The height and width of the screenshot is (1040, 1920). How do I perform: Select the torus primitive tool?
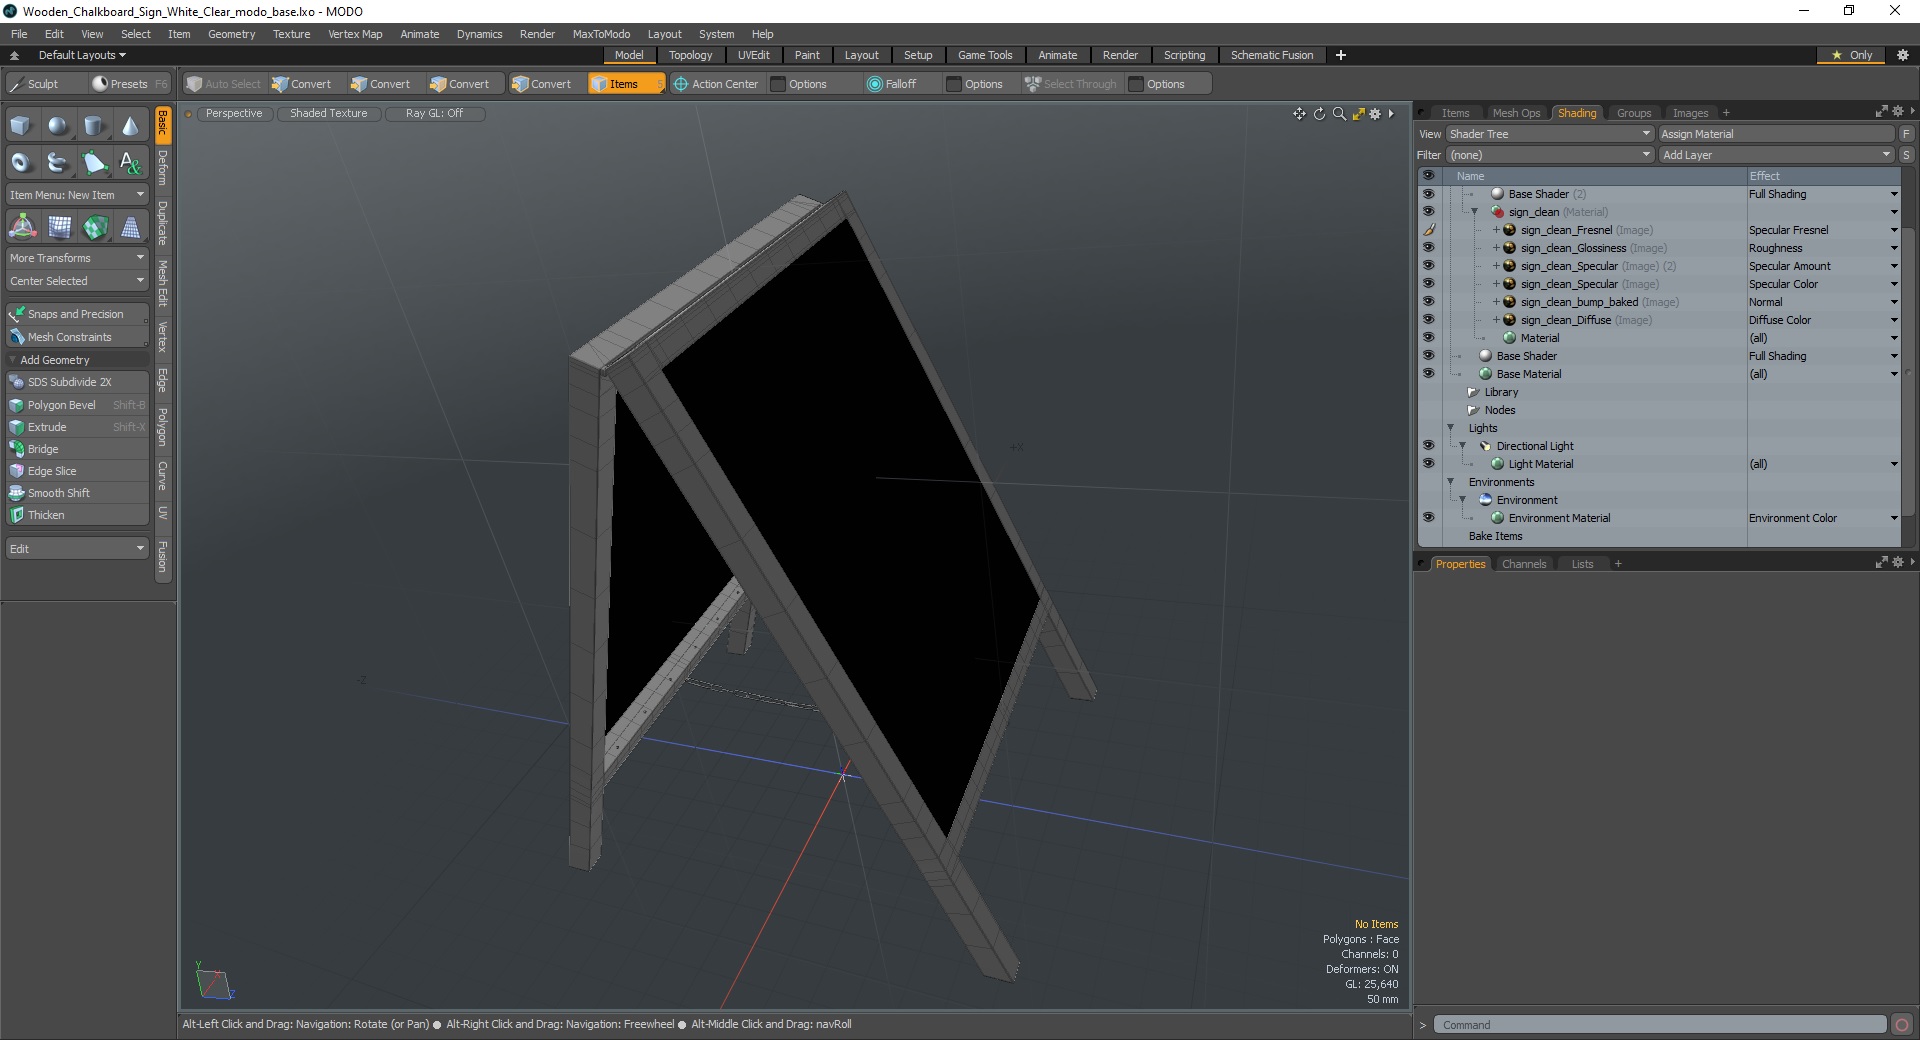tap(21, 162)
